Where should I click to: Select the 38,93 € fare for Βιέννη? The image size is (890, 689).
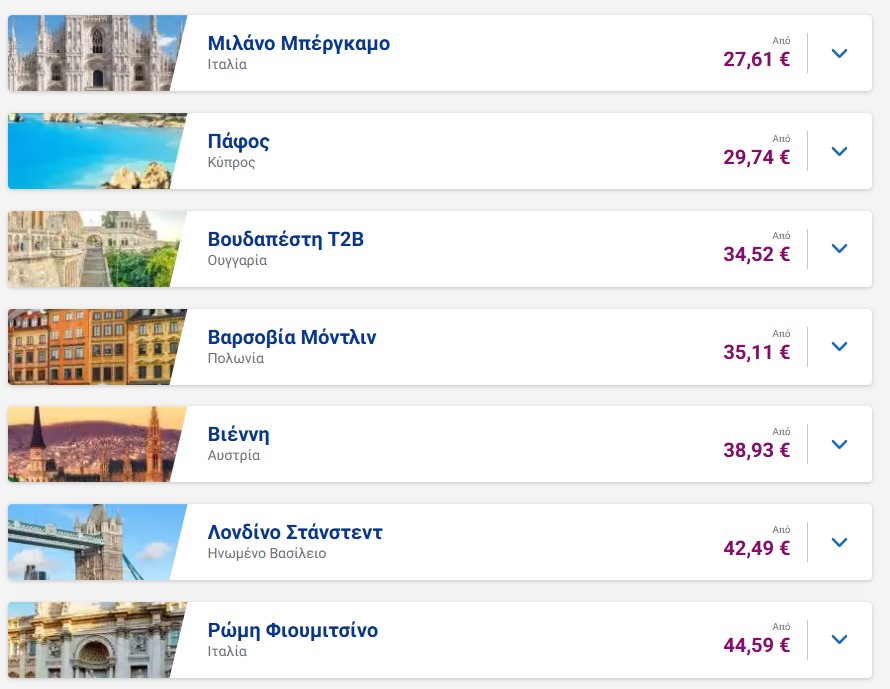756,450
